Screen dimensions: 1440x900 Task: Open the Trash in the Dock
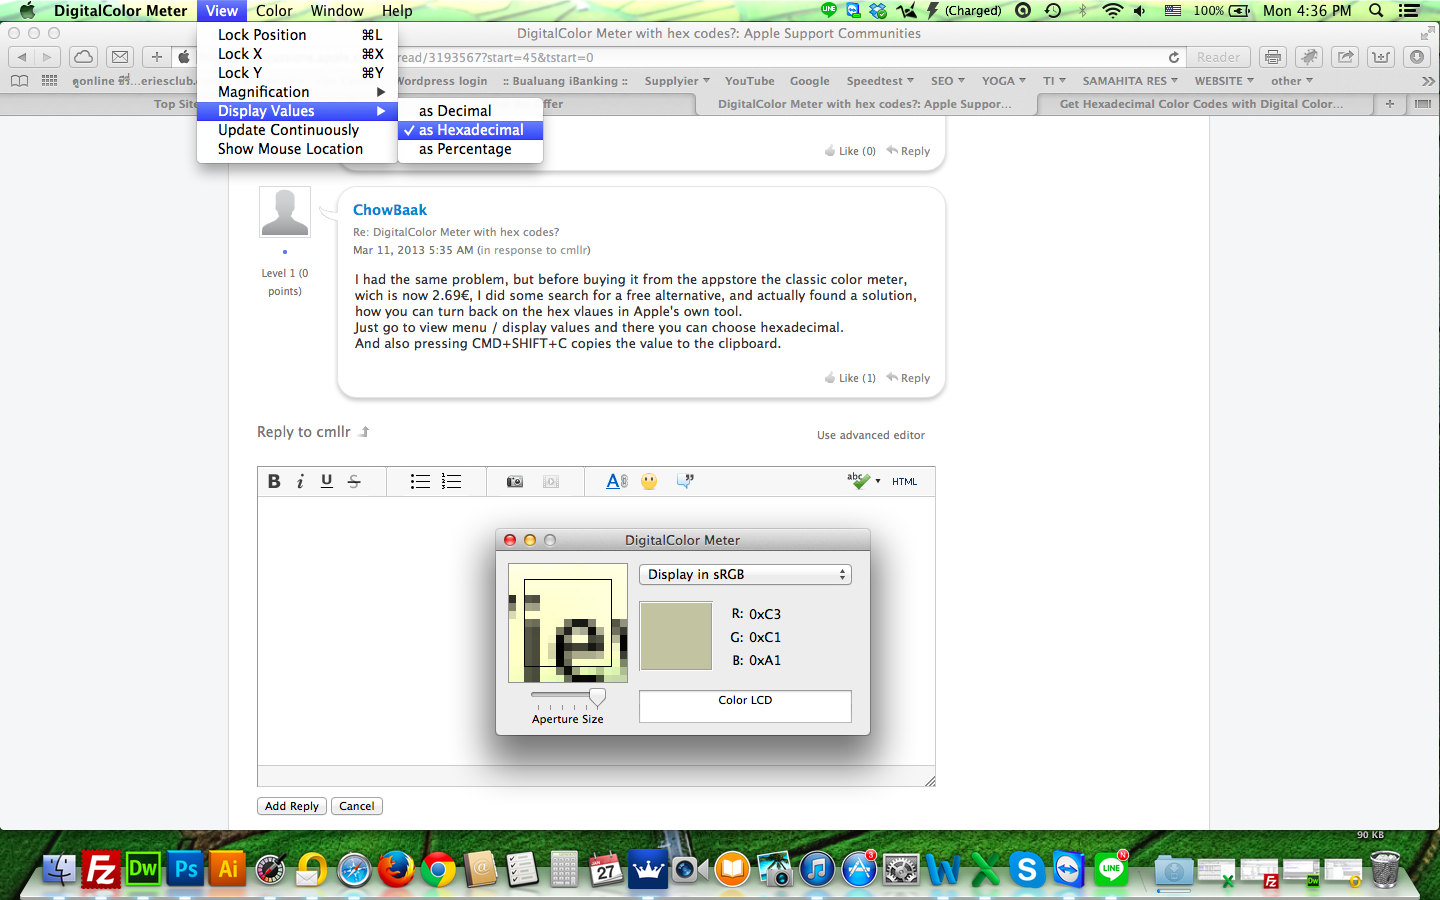tap(1385, 869)
